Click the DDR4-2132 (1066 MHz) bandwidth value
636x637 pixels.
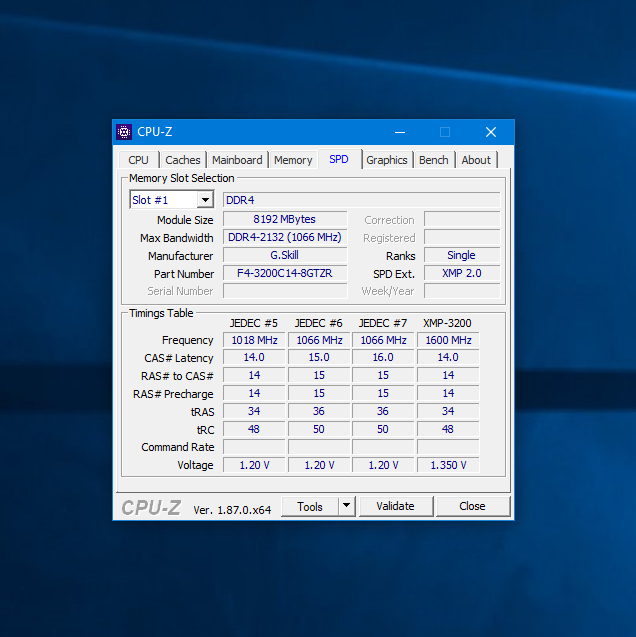285,237
